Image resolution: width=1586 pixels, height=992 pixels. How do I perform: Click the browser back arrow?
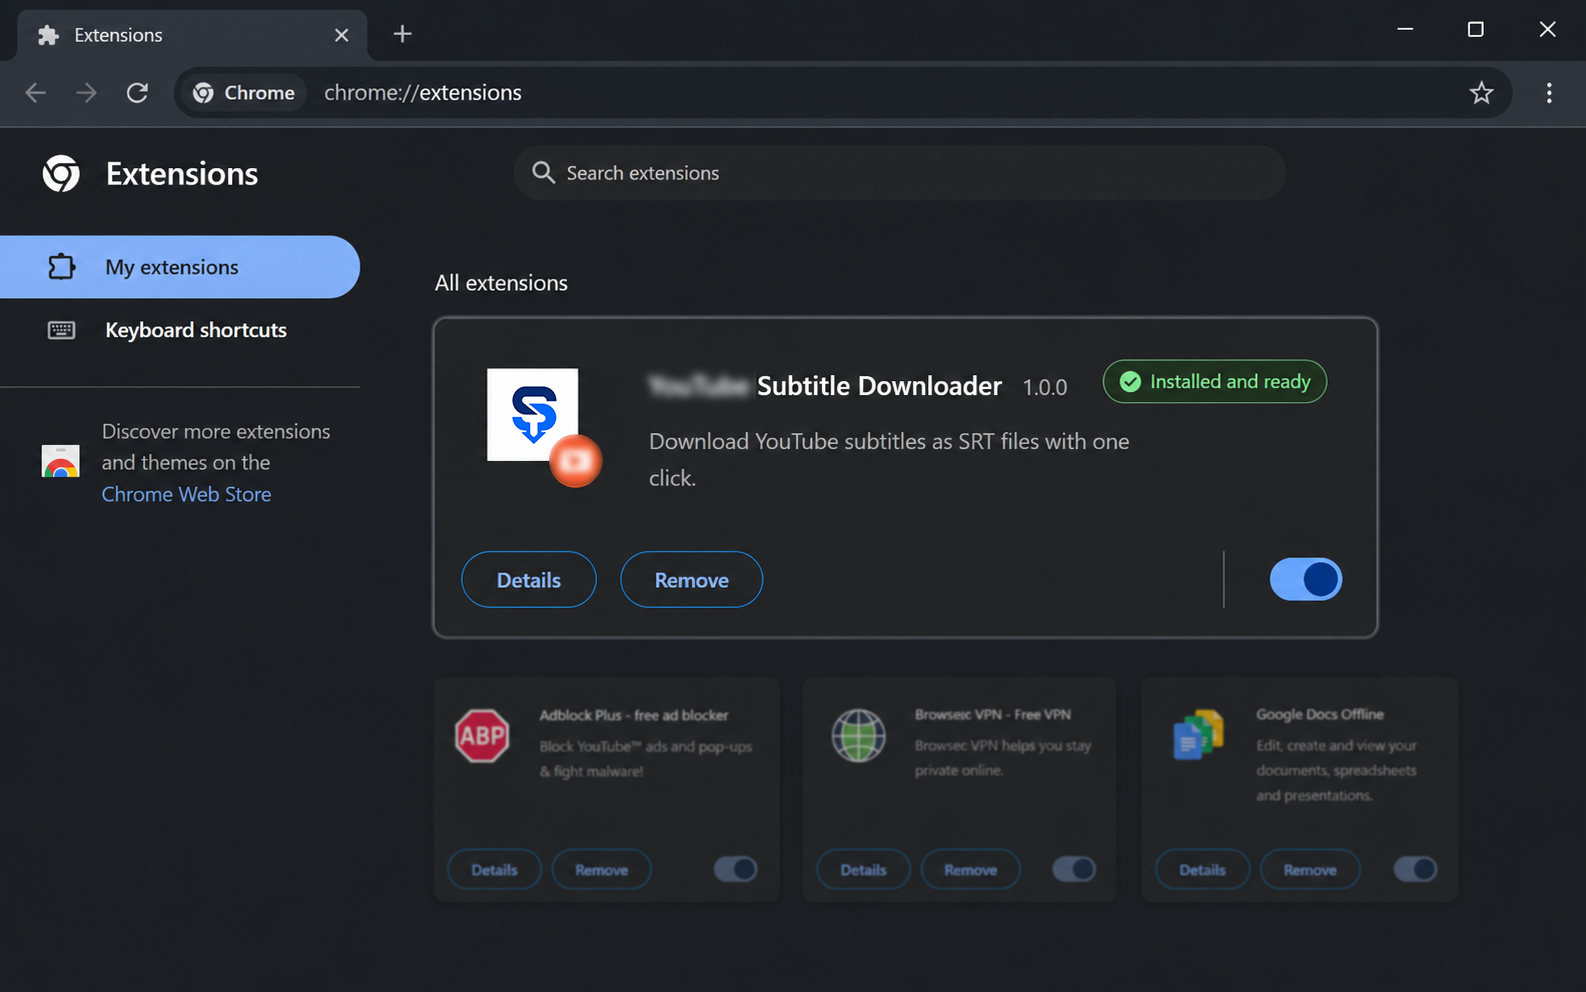[36, 93]
